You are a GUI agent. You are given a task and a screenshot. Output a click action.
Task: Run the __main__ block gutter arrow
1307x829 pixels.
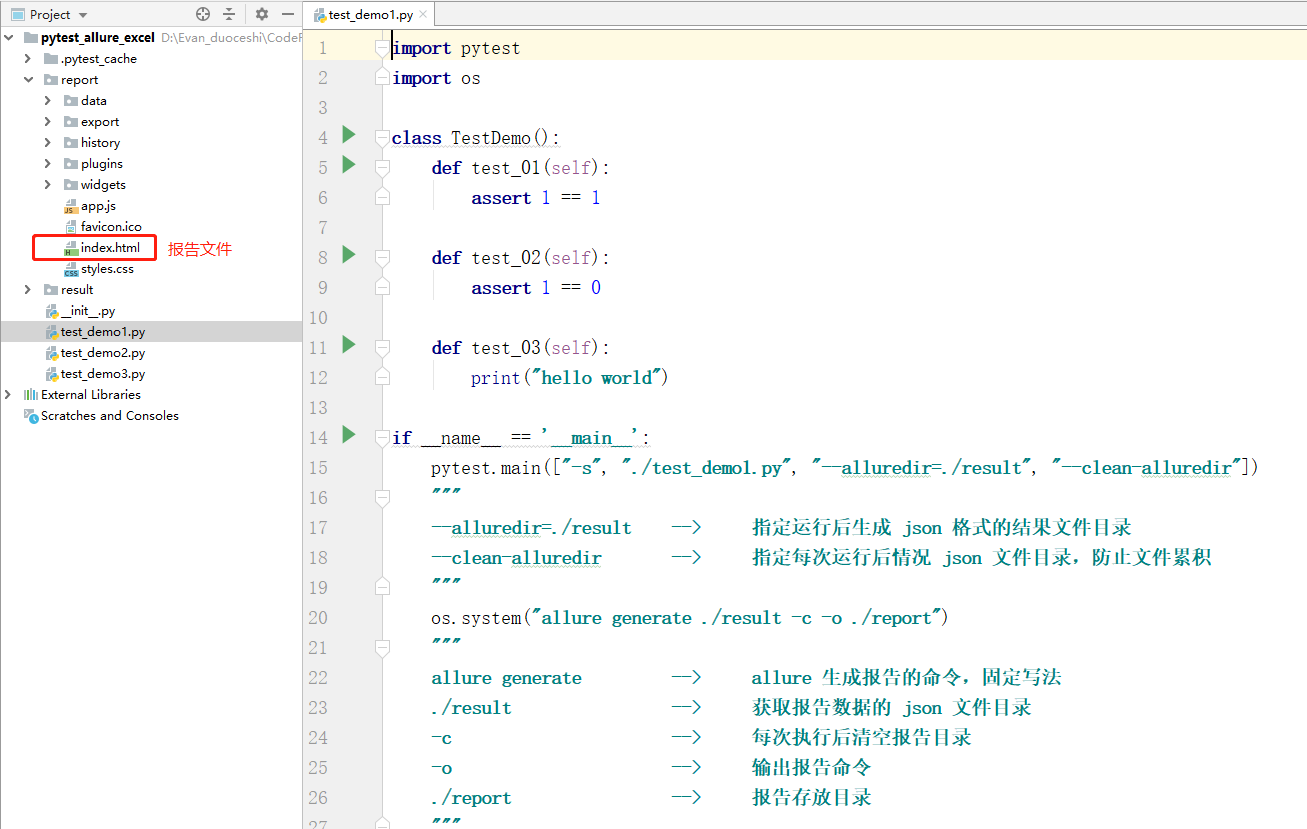(348, 434)
